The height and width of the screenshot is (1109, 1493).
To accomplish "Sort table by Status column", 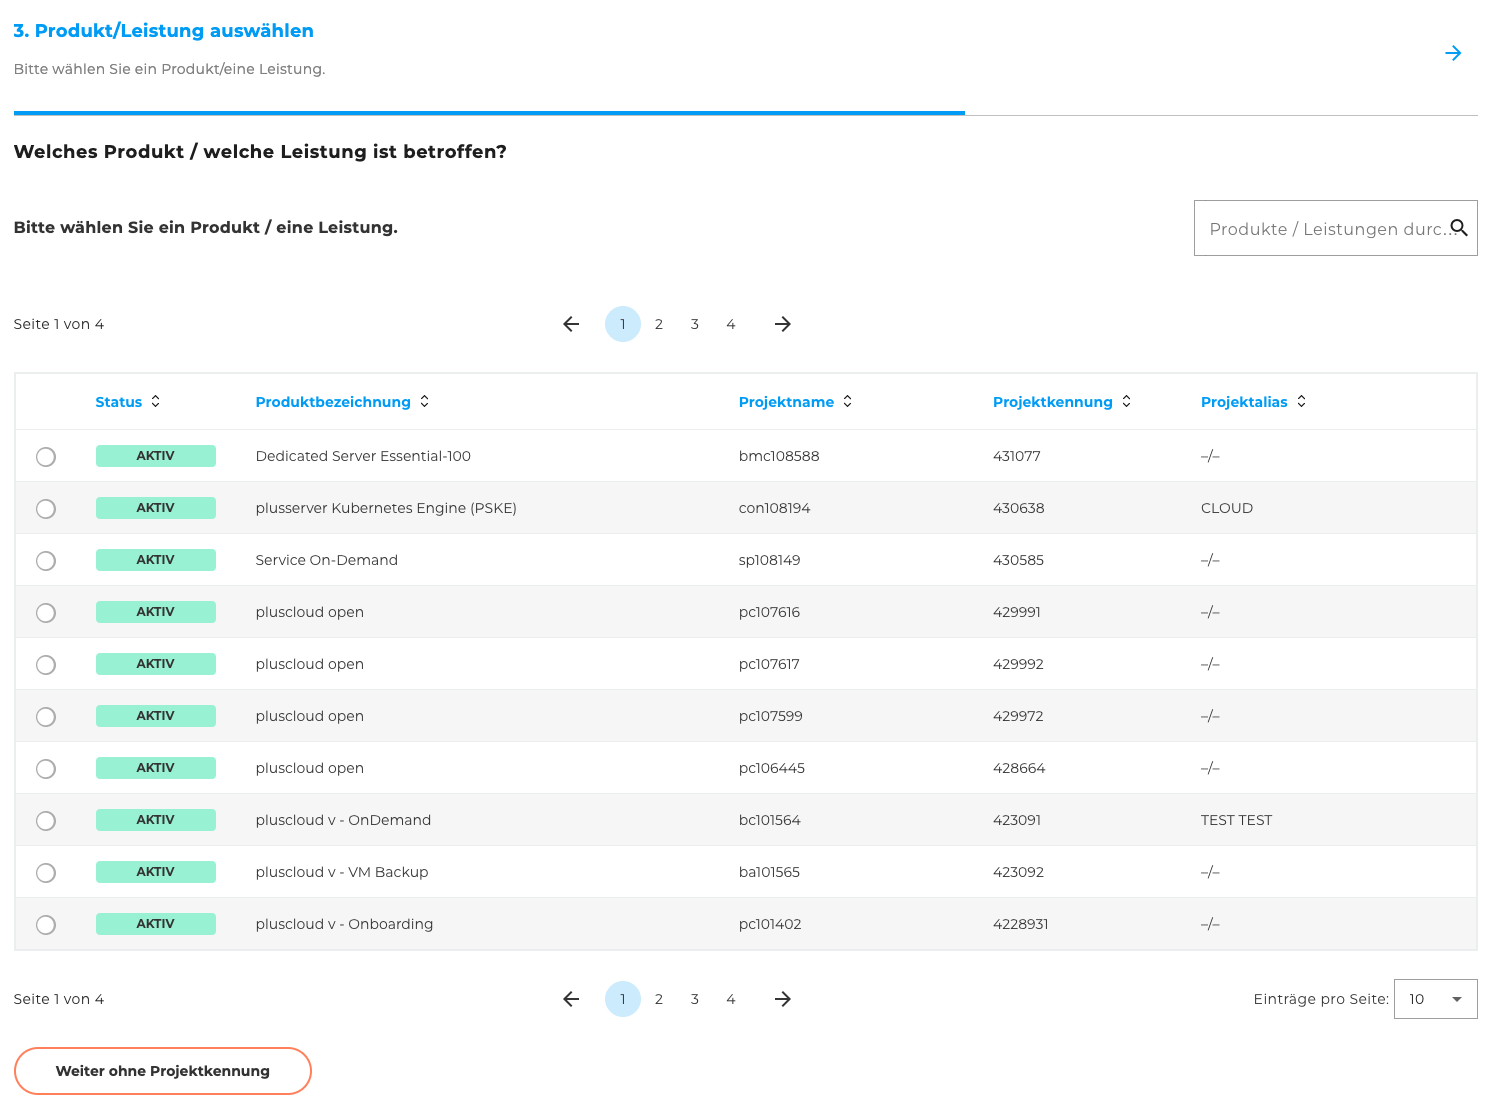I will point(127,402).
